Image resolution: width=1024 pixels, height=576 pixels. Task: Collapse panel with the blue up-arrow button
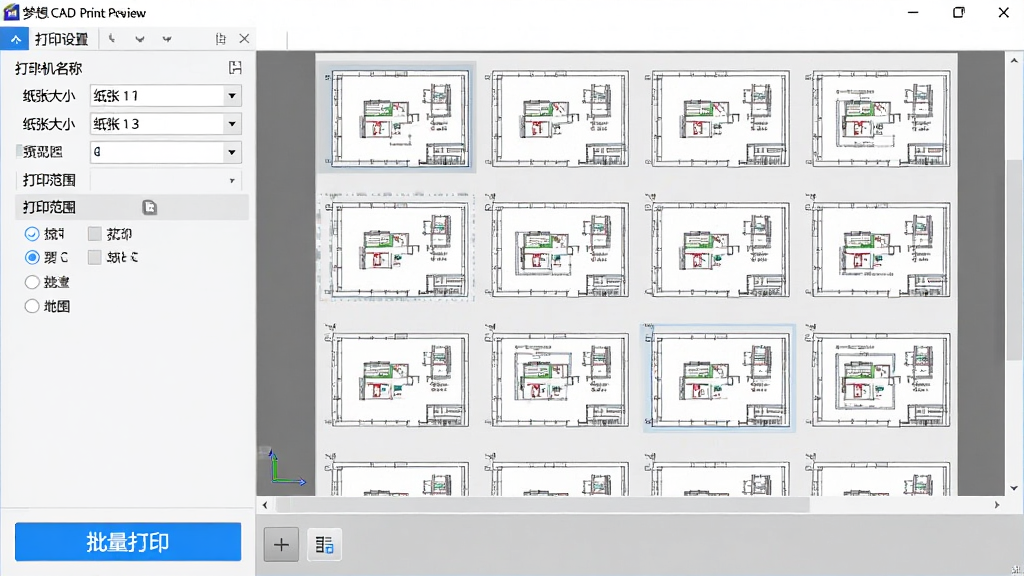point(15,39)
